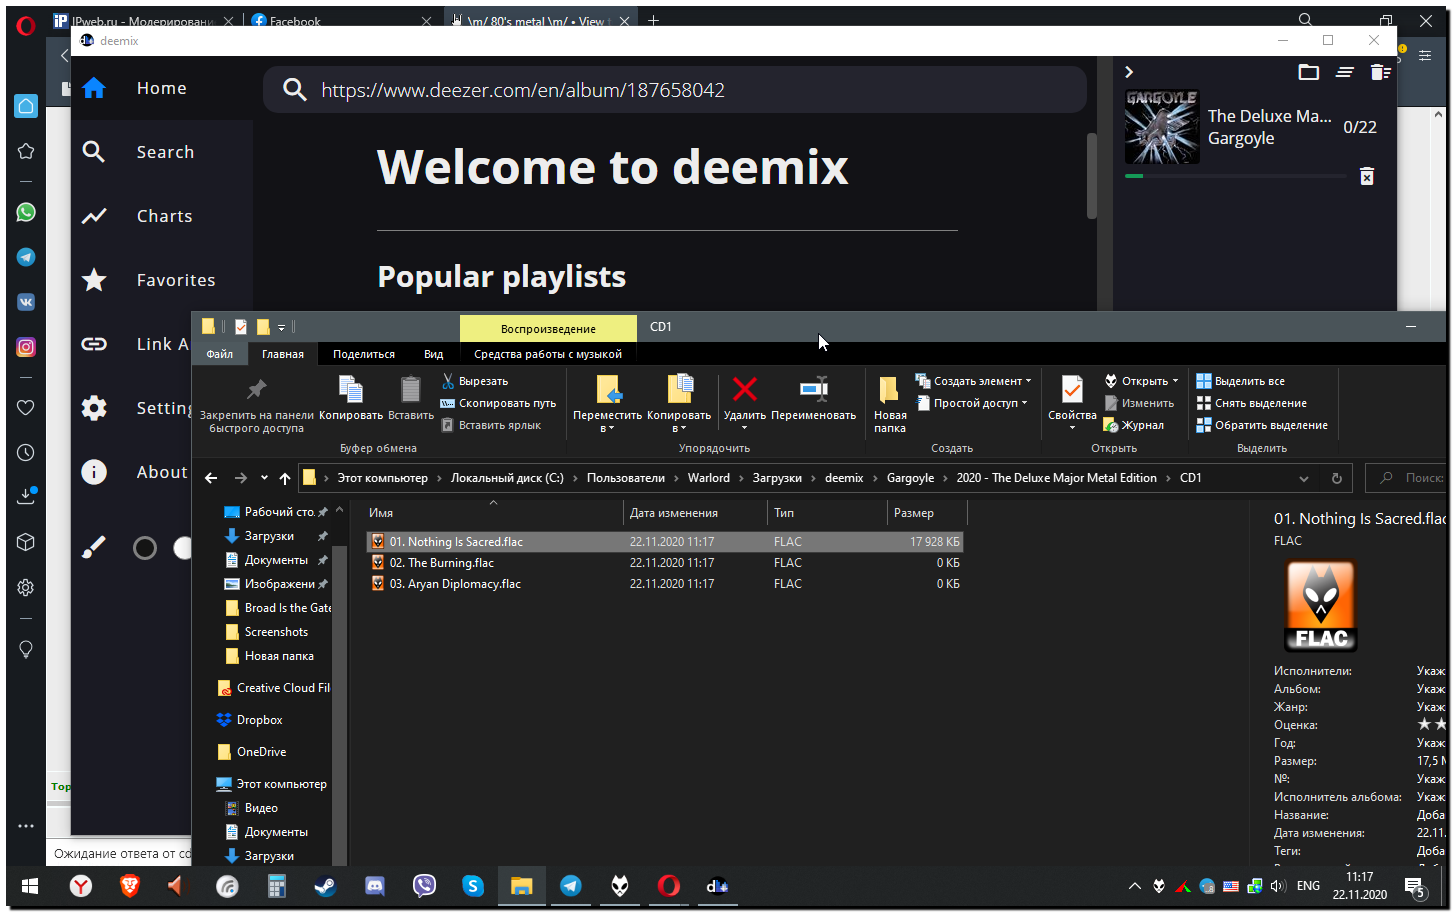The image size is (1453, 913).
Task: Open the Link Analyzer chain icon
Action: (x=94, y=344)
